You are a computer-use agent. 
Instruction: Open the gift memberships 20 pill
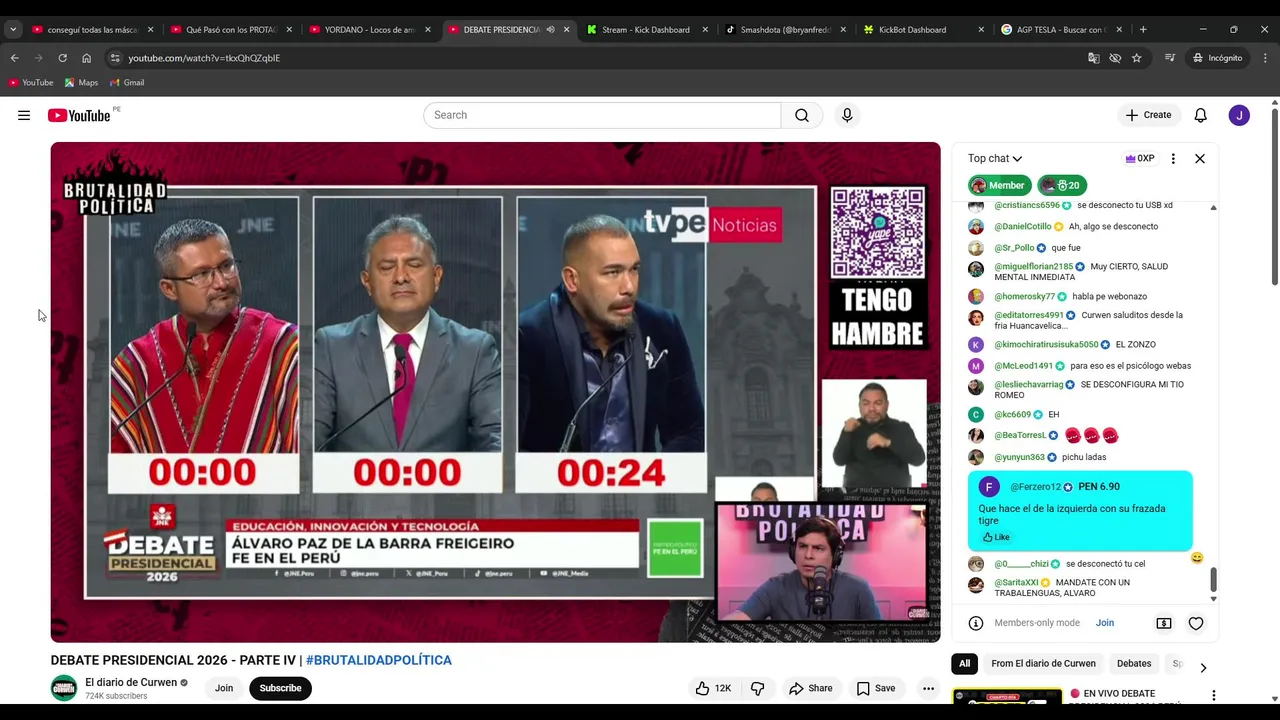click(1062, 185)
